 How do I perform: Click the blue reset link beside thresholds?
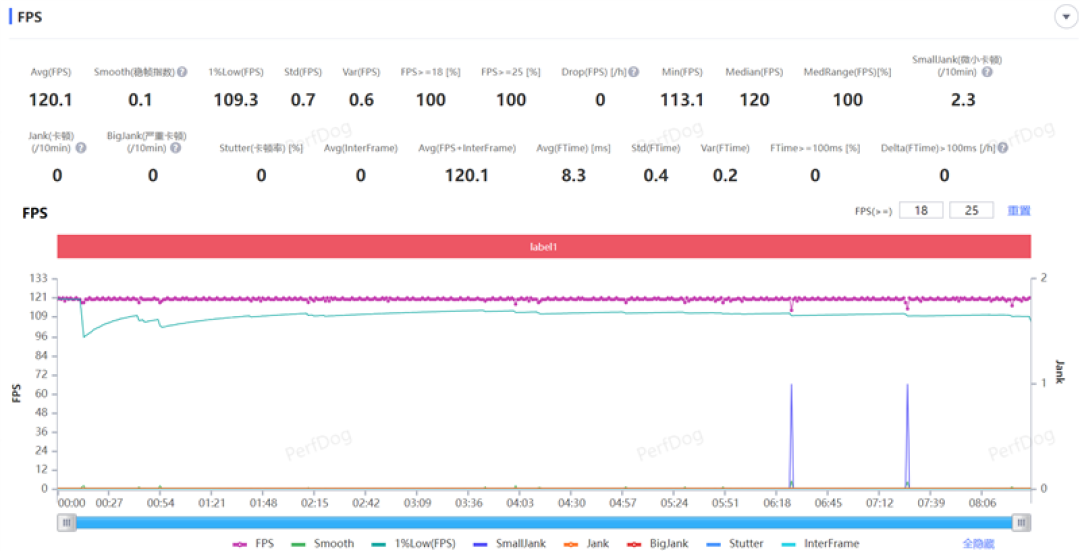click(1019, 211)
